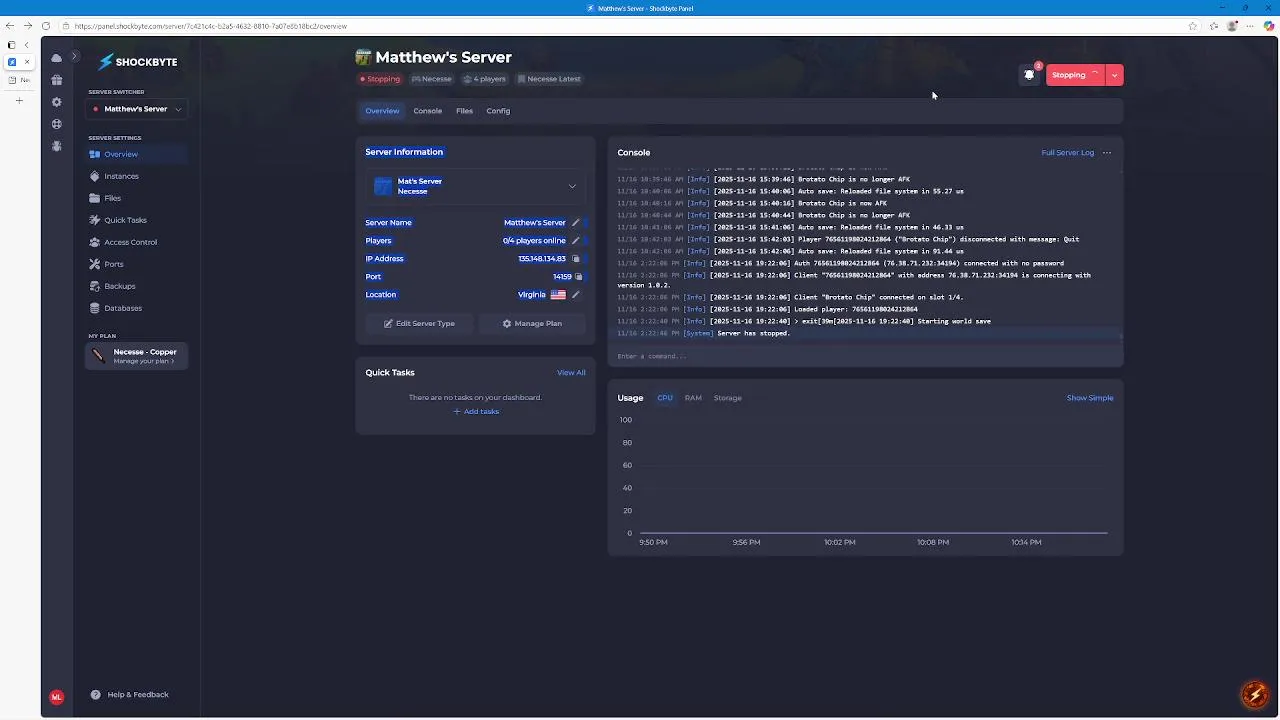Screen dimensions: 1280x720
Task: Open Files in the sidebar
Action: pos(136,198)
